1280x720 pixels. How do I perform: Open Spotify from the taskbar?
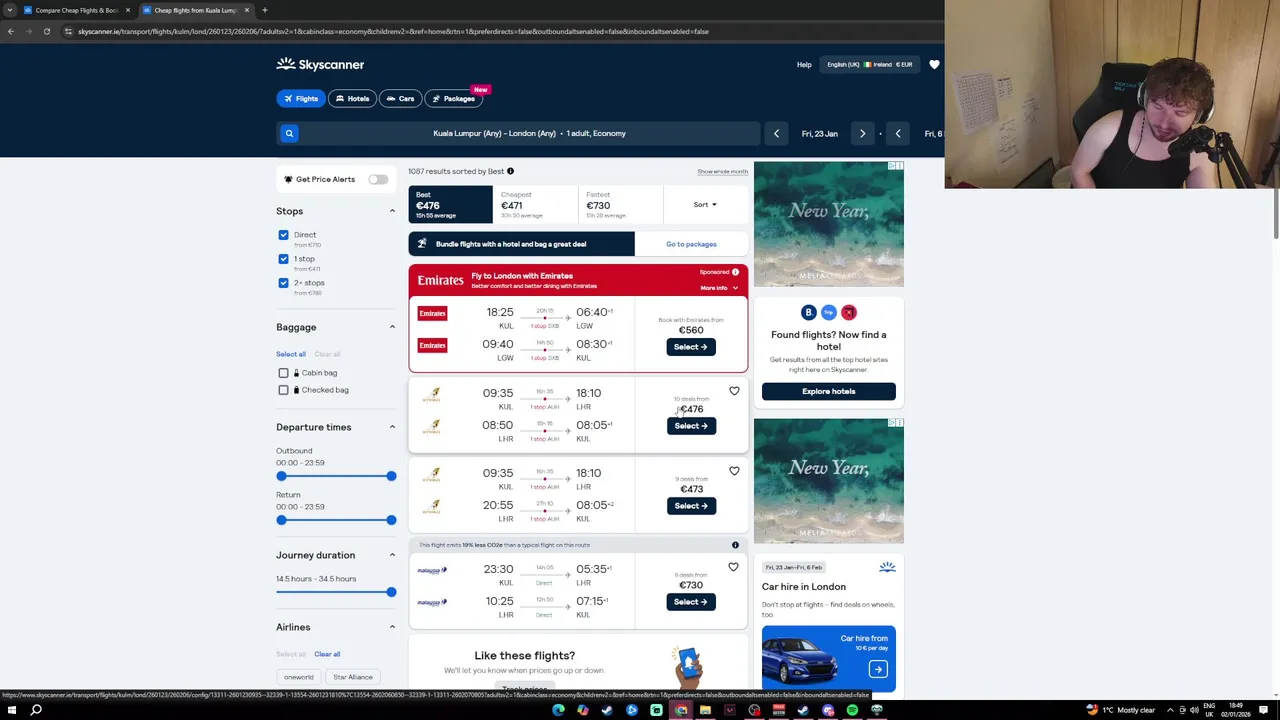[852, 710]
